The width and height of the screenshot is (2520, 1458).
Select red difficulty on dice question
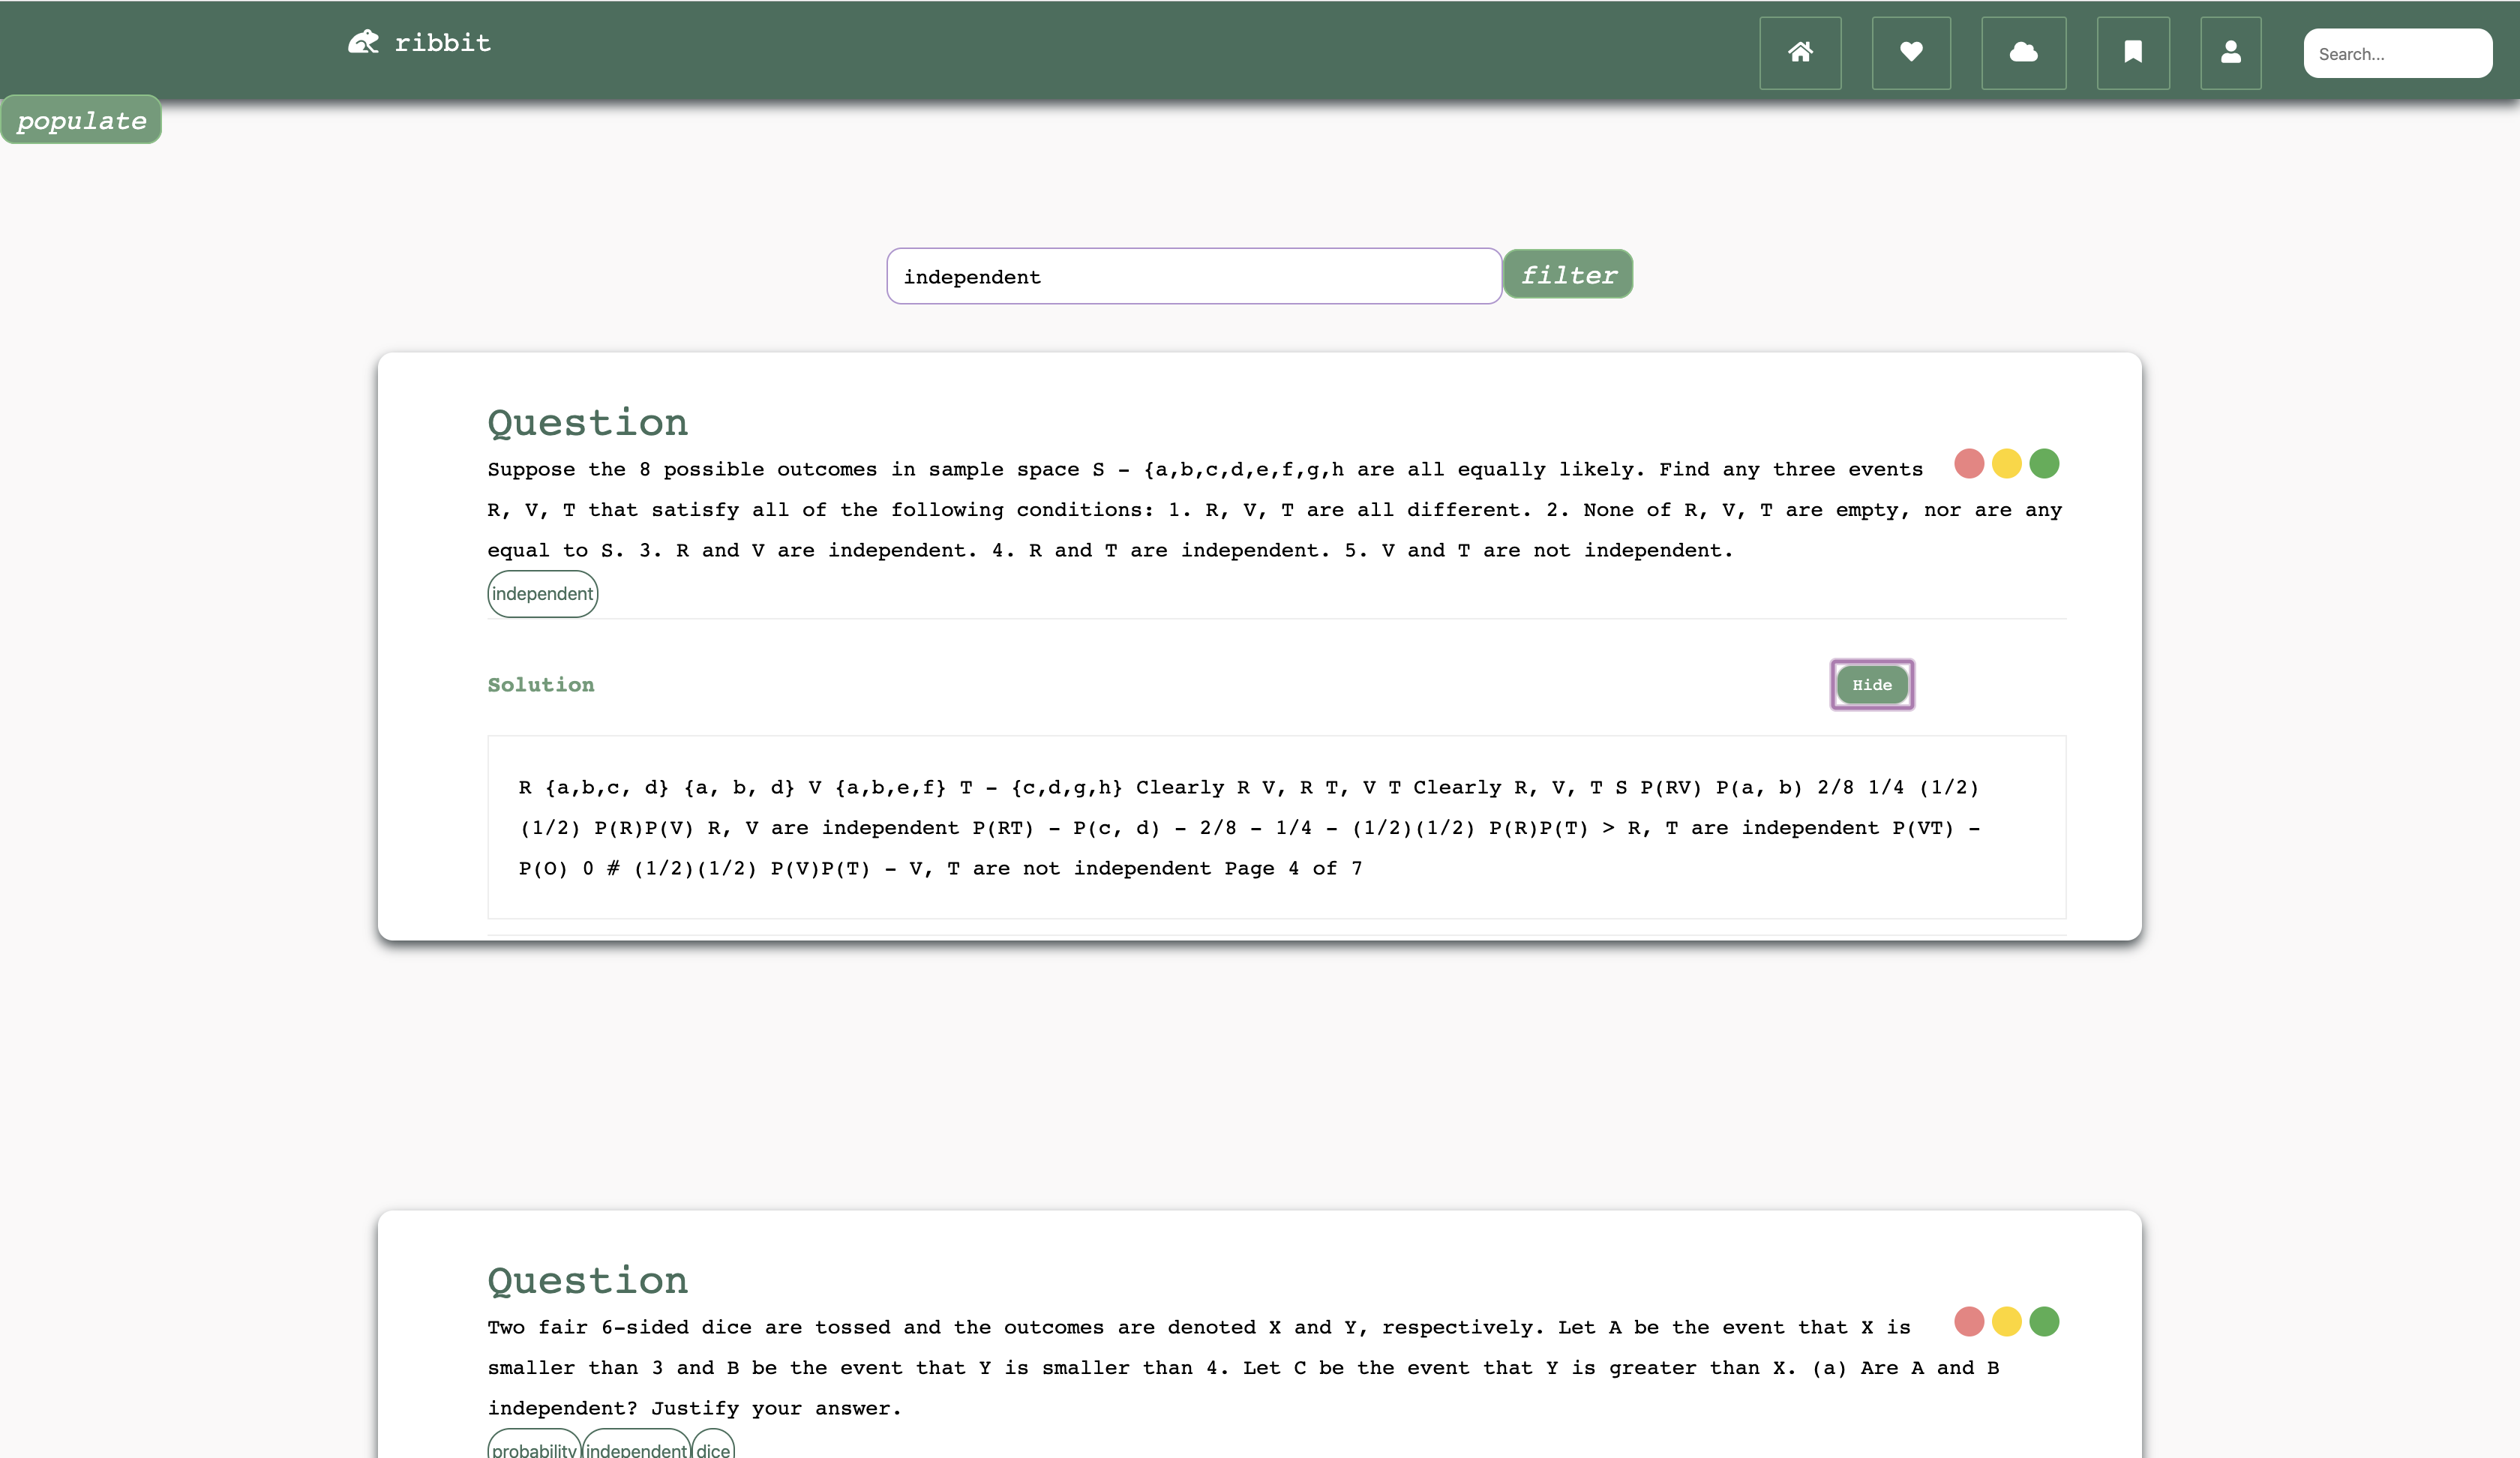coord(1968,1322)
